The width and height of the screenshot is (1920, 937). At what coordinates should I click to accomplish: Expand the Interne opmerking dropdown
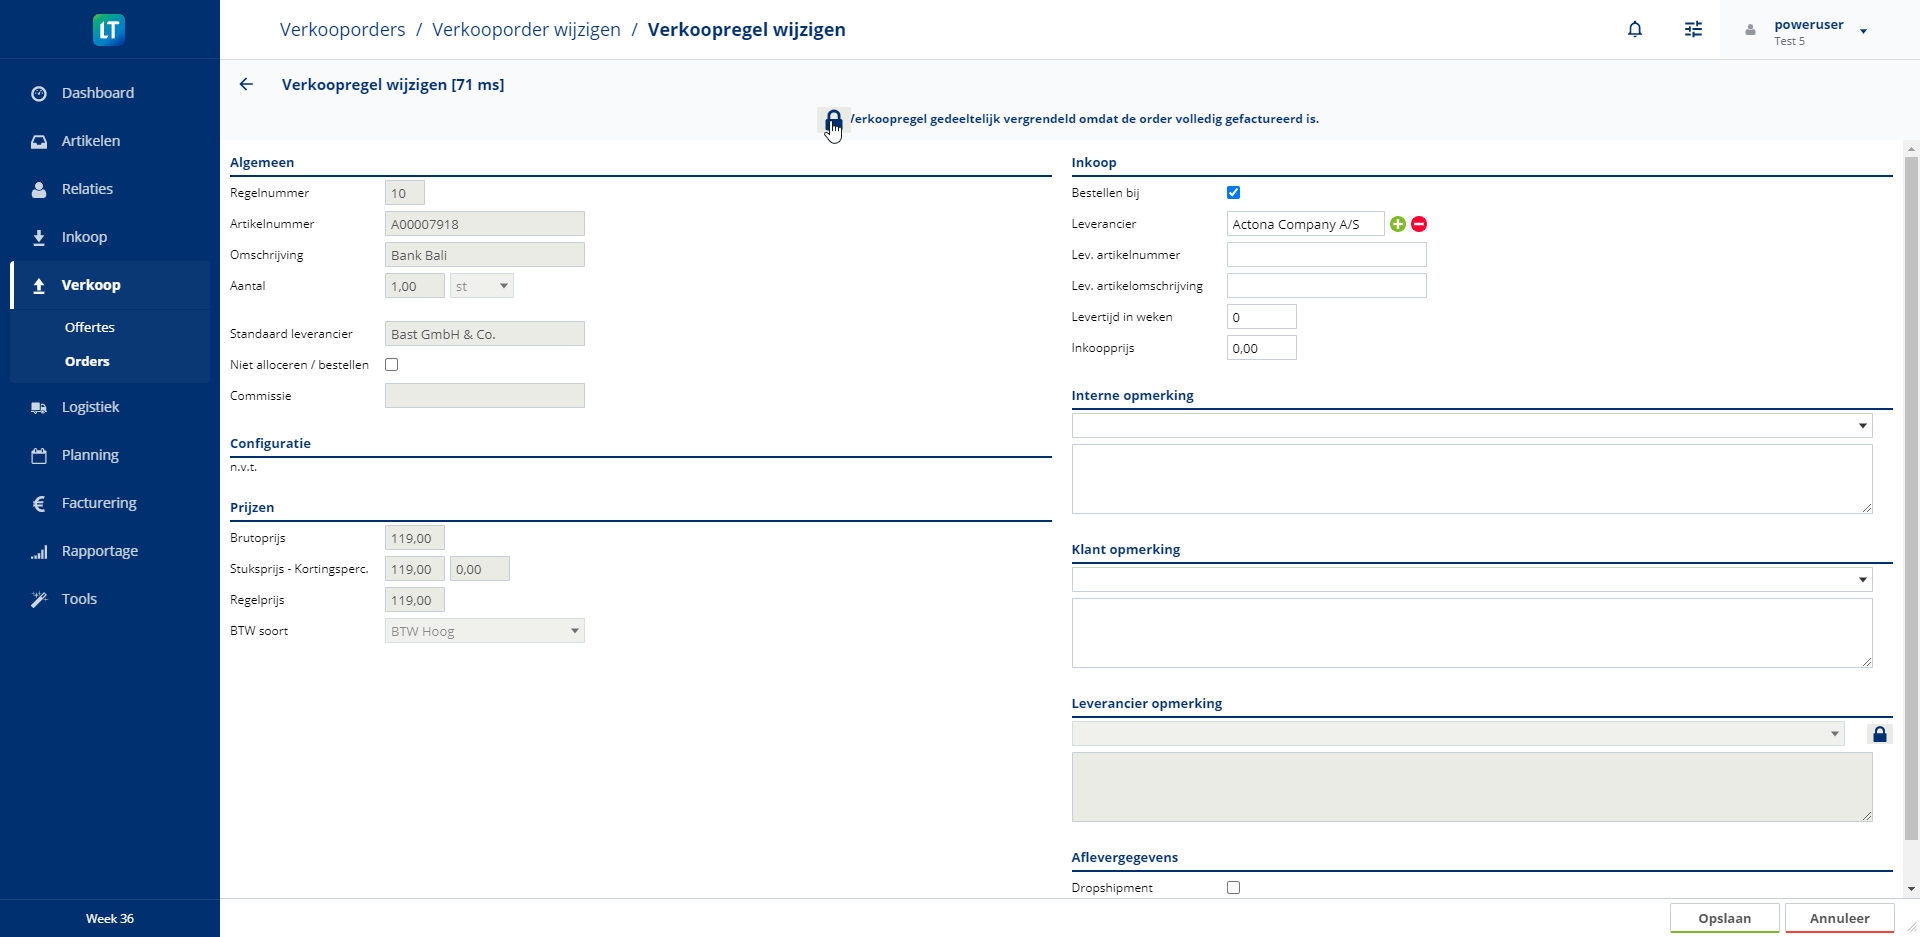point(1862,426)
